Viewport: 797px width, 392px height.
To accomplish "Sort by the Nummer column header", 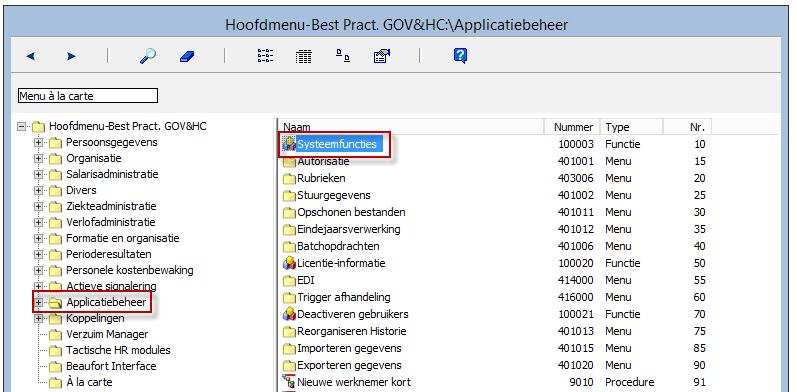I will click(x=572, y=127).
